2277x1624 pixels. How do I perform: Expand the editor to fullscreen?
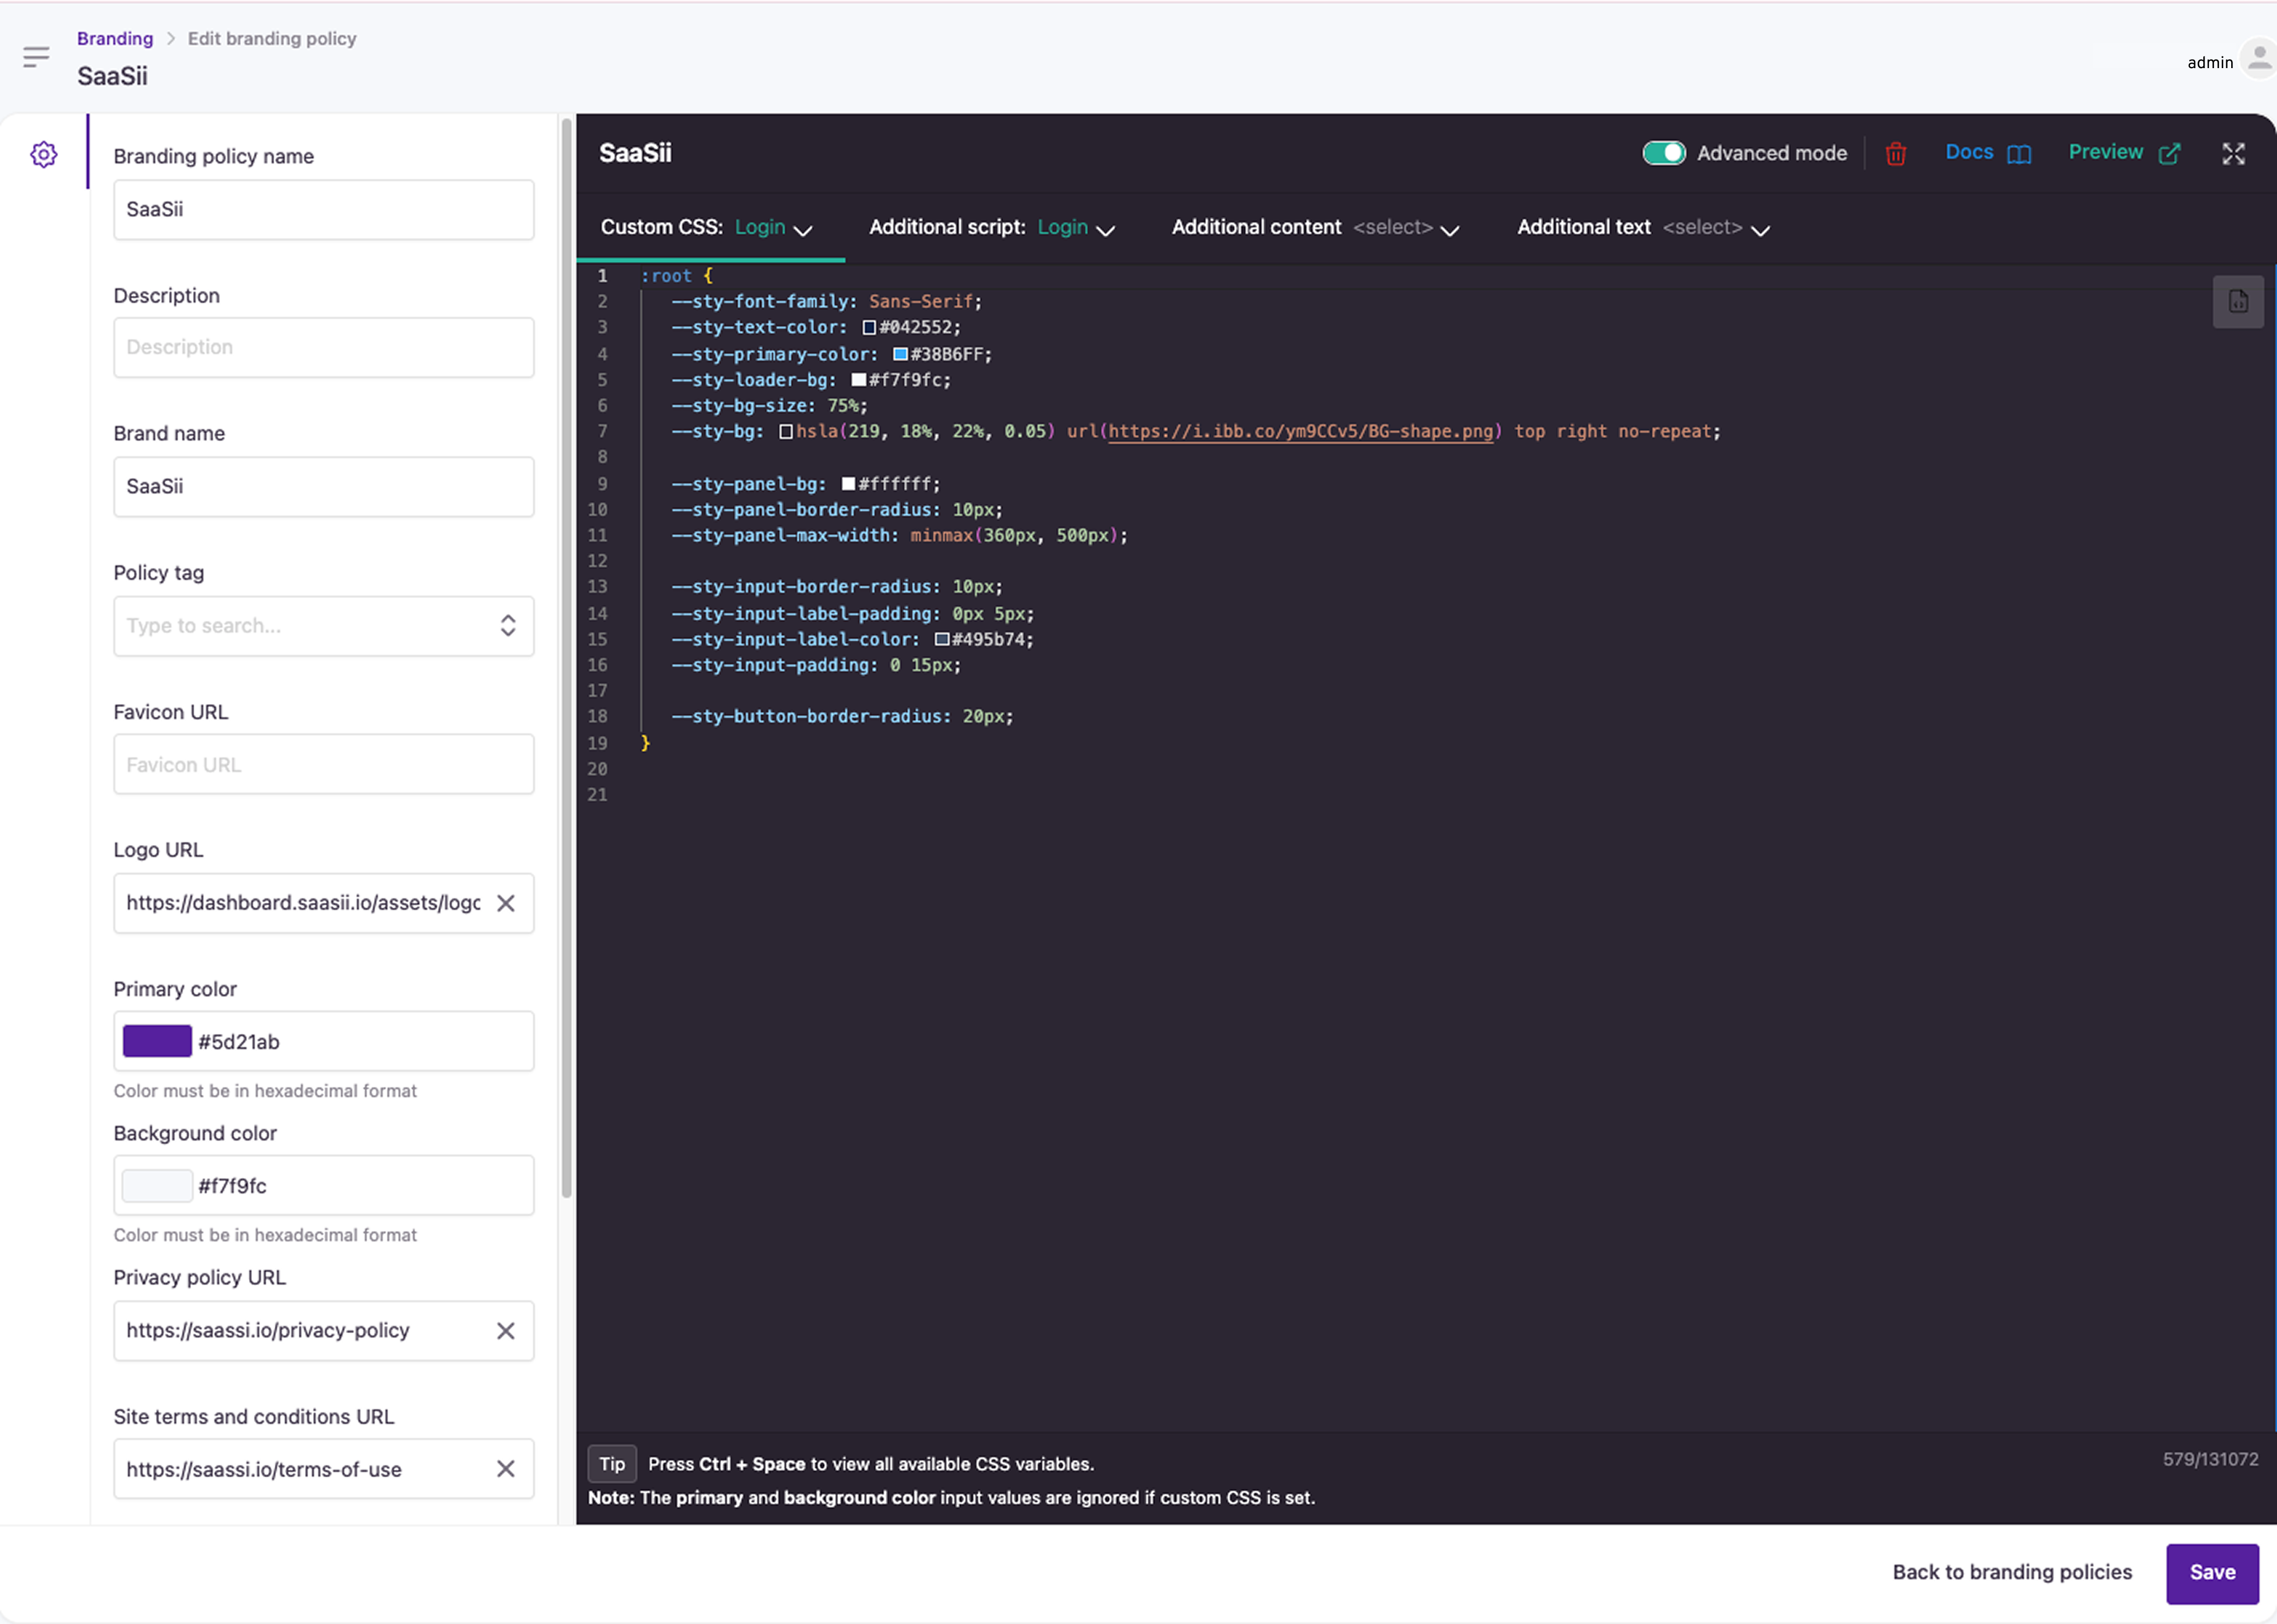2233,154
